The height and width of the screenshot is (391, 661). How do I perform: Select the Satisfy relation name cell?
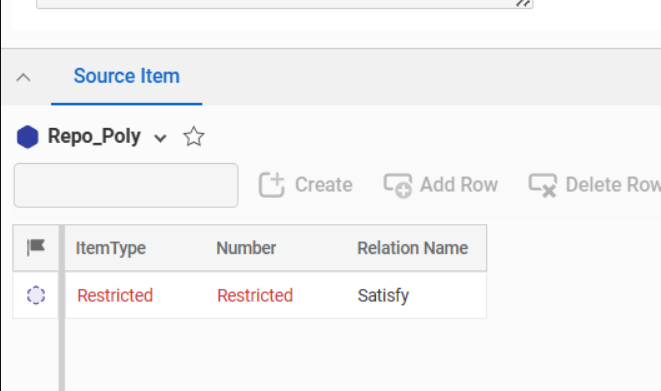383,295
